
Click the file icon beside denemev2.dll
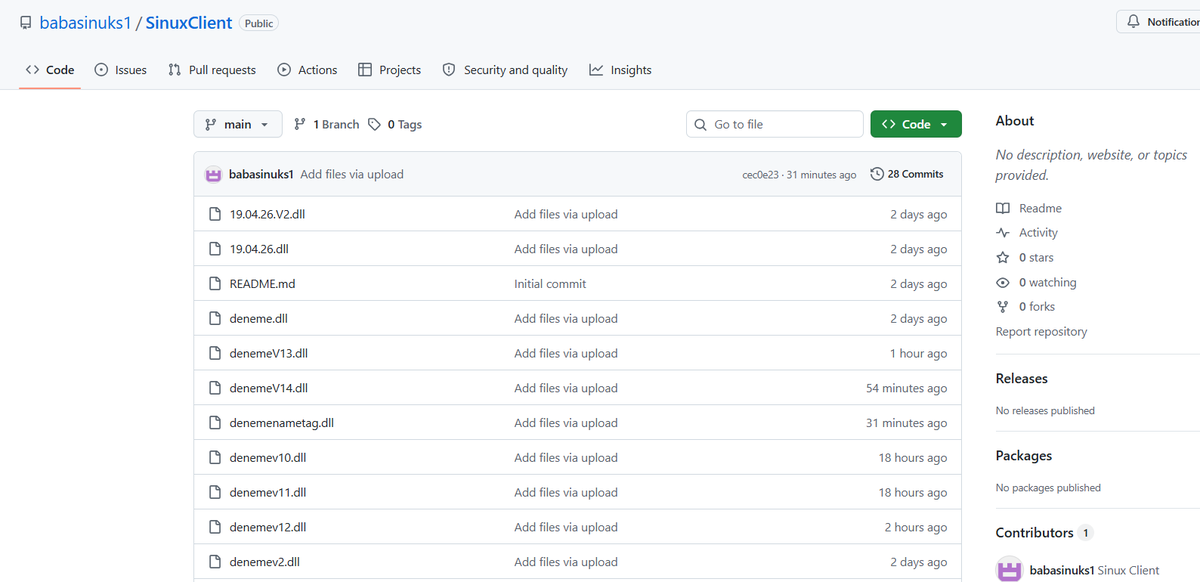(x=214, y=562)
